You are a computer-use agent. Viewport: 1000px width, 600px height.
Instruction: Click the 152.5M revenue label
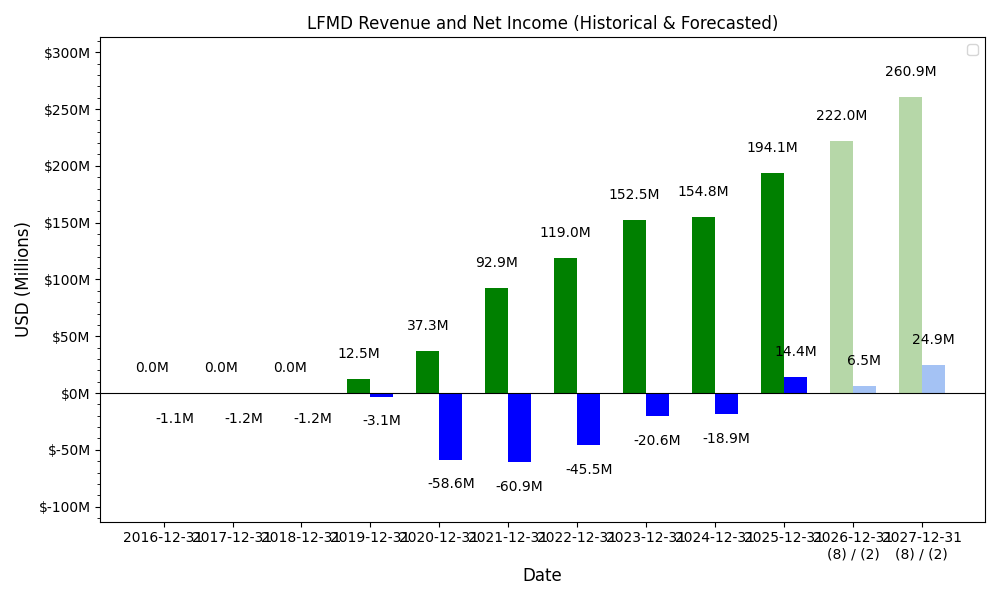[x=634, y=194]
